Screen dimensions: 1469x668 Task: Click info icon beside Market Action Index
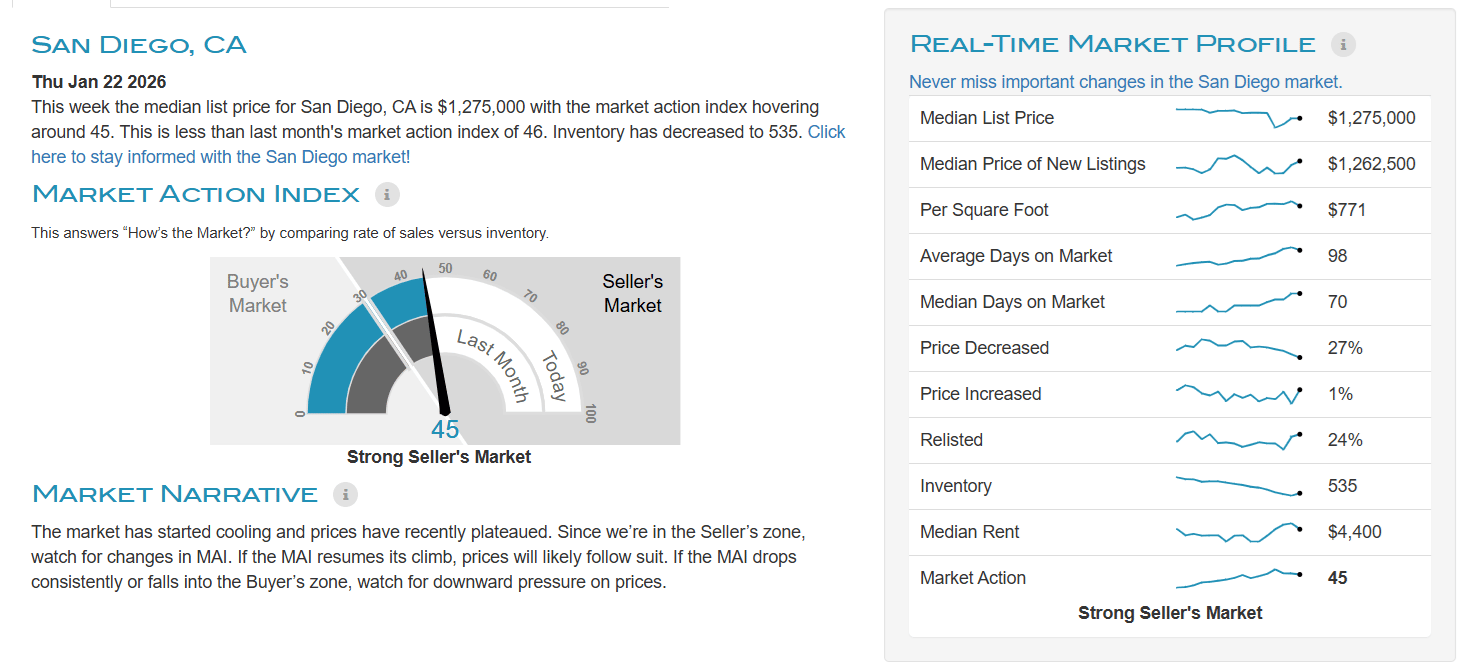click(387, 194)
